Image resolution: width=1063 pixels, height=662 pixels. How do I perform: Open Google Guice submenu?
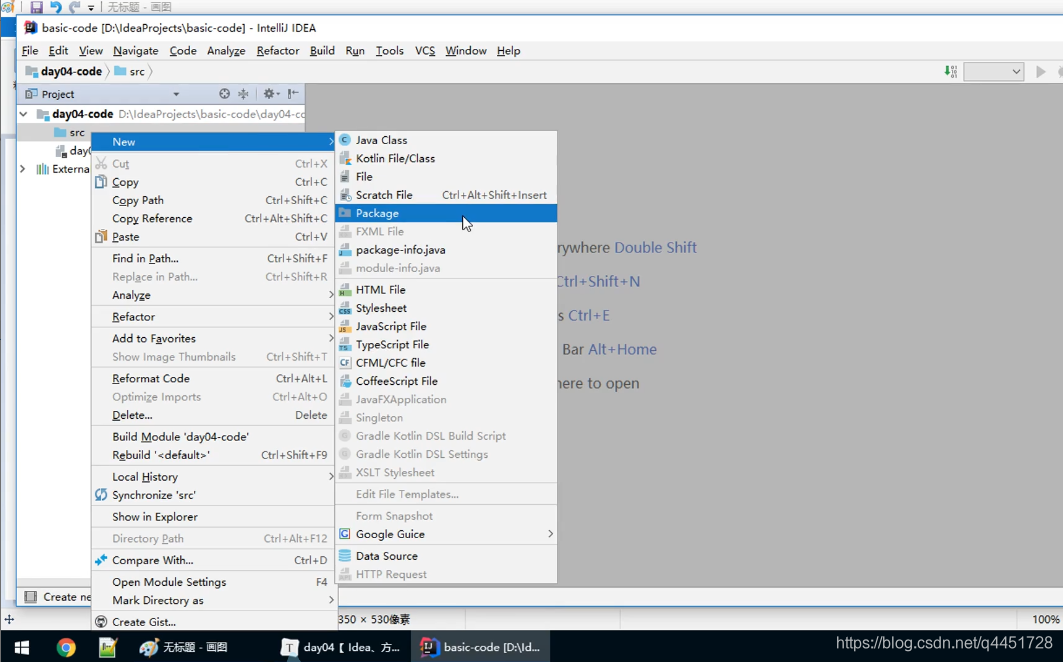tap(446, 534)
